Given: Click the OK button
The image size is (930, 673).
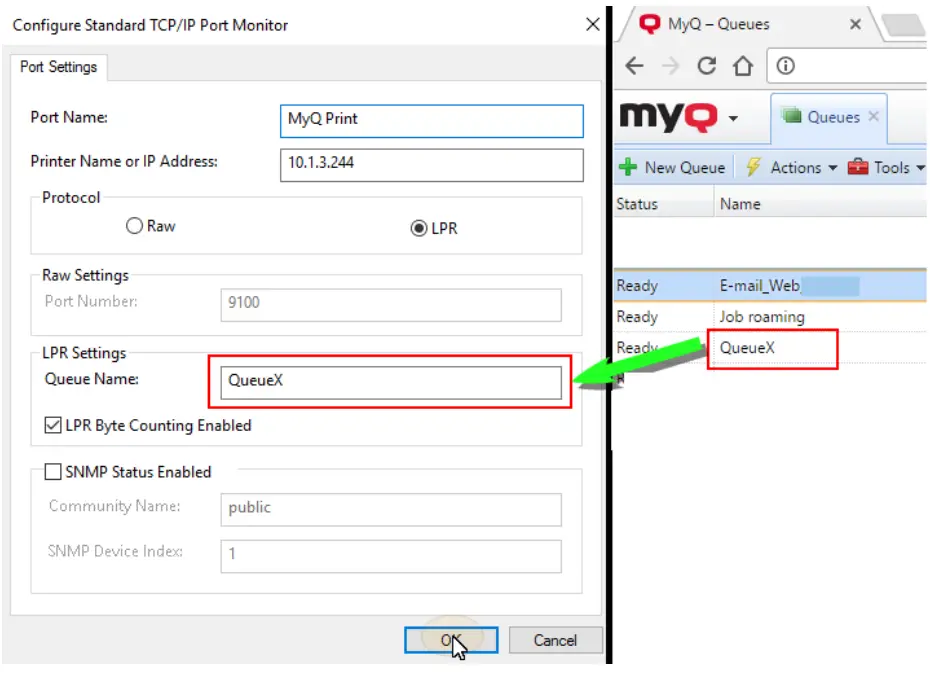Looking at the screenshot, I should tap(452, 640).
